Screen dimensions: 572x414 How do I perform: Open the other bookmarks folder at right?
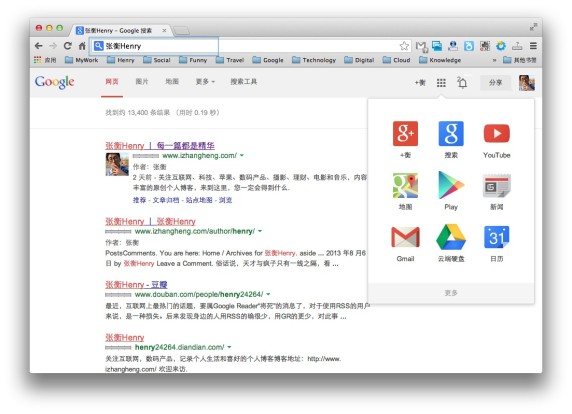pyautogui.click(x=519, y=60)
